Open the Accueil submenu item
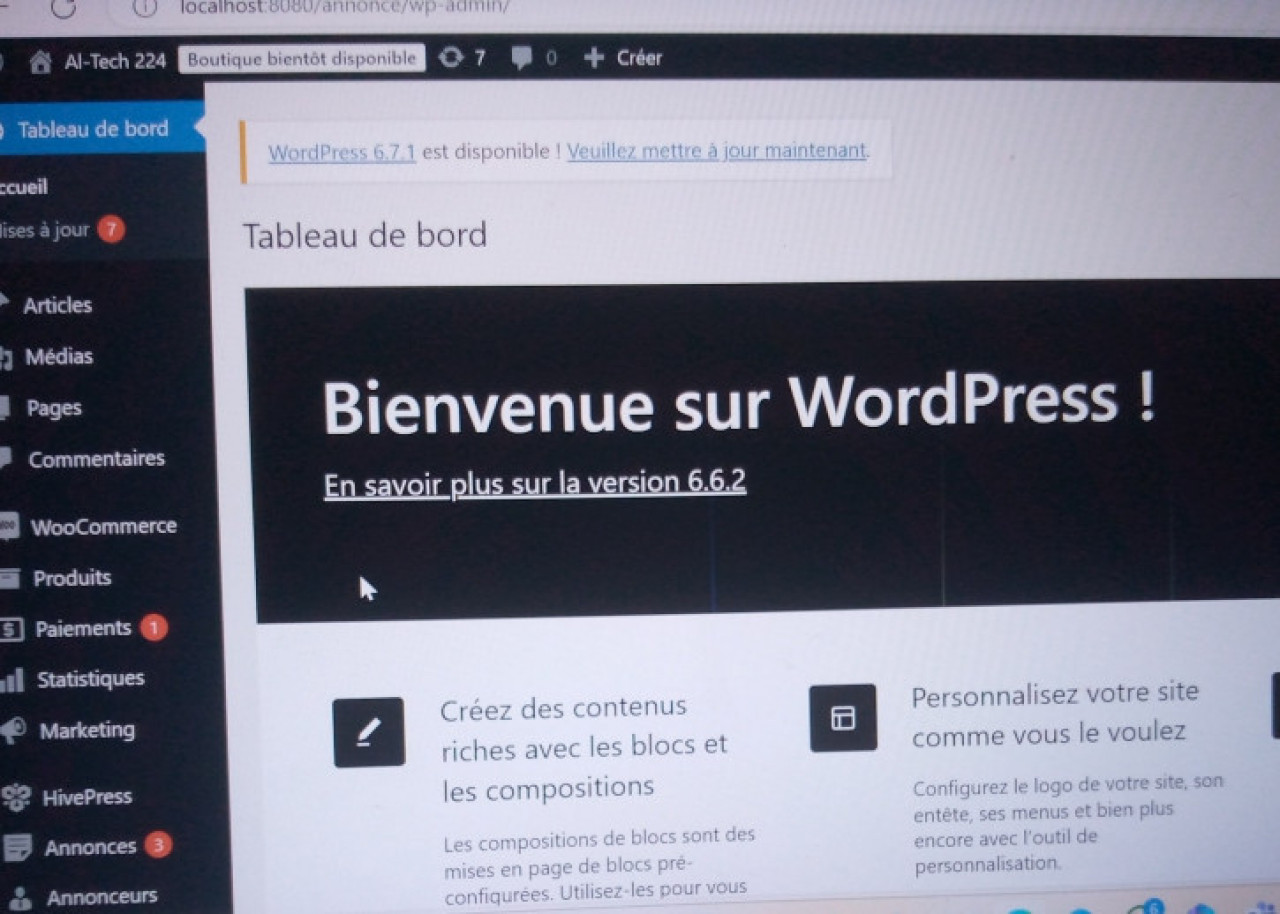Viewport: 1280px width, 914px height. tap(24, 187)
